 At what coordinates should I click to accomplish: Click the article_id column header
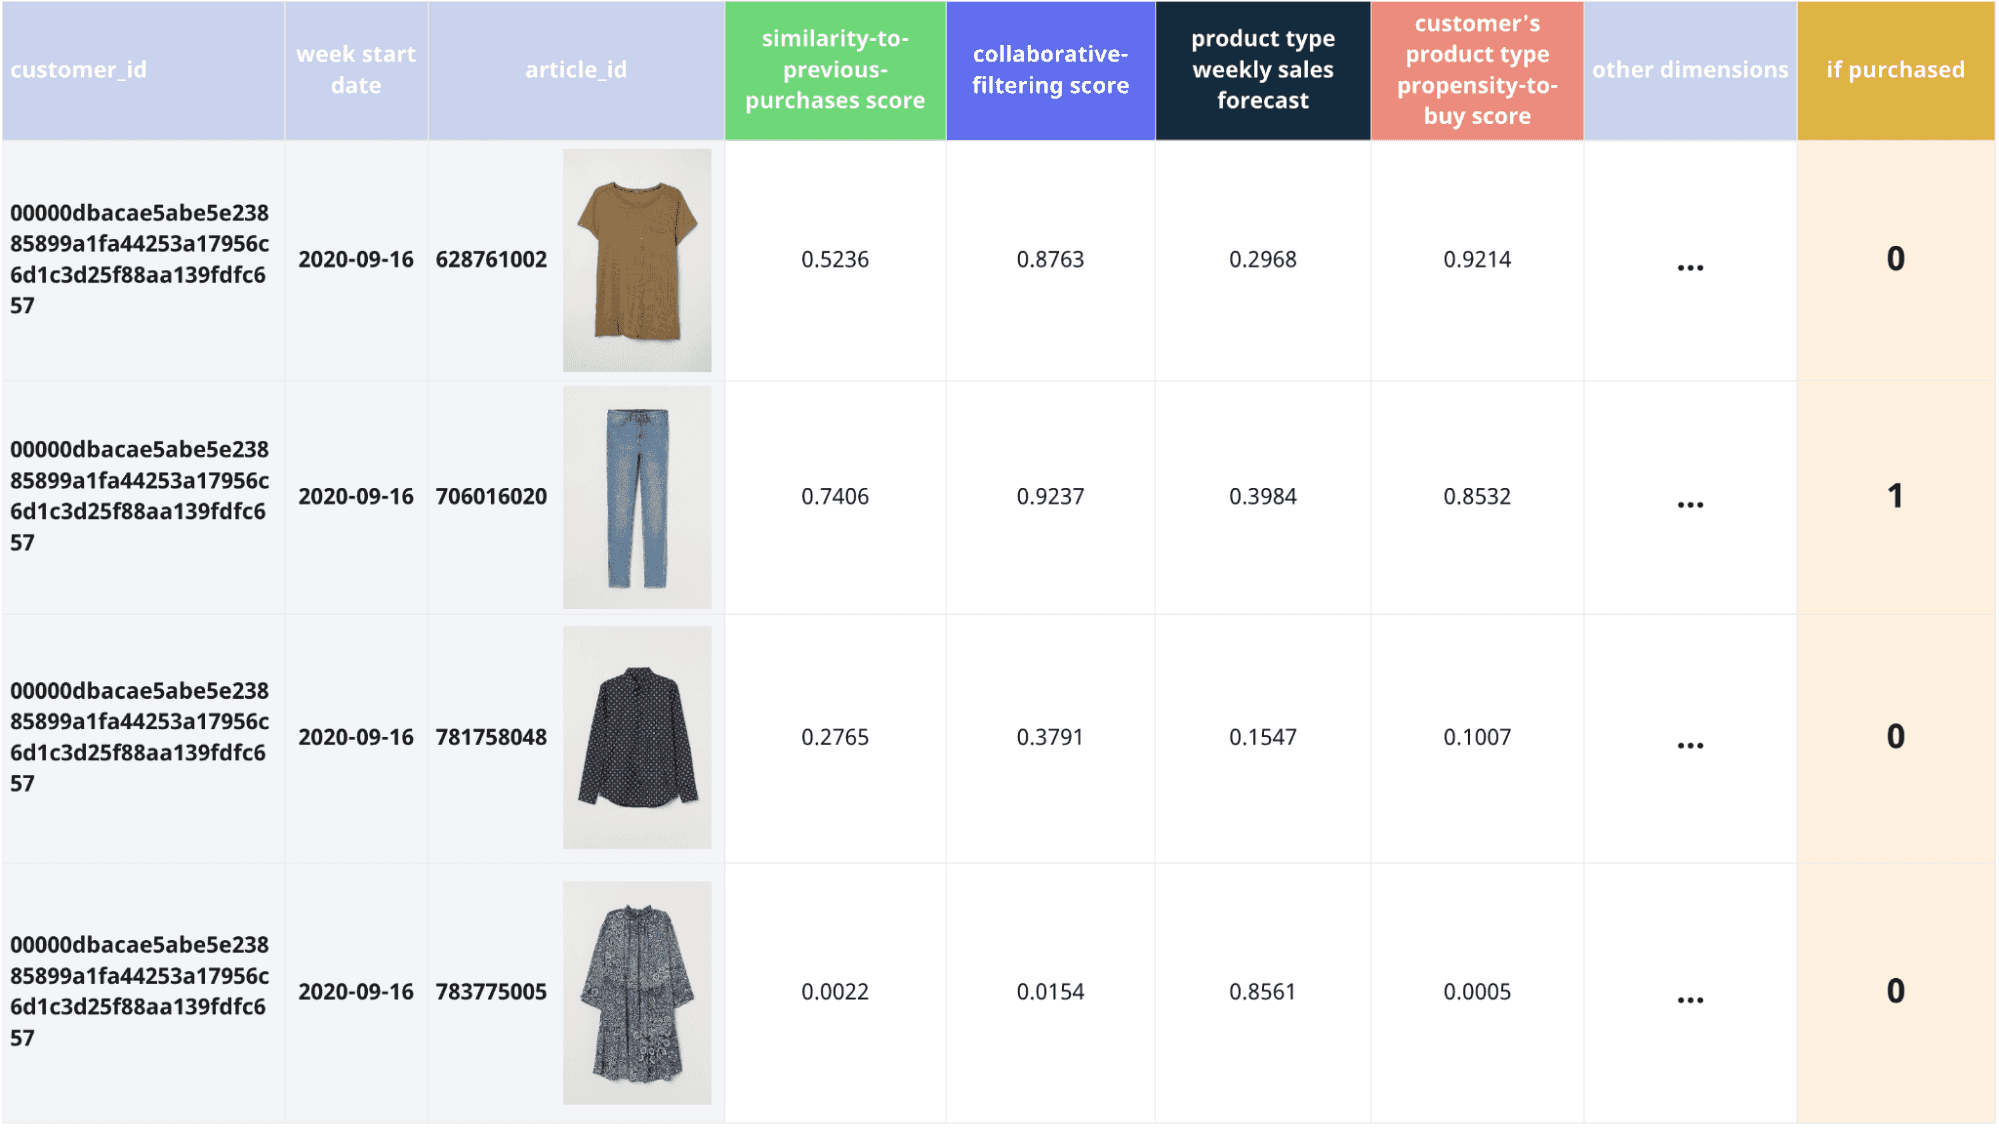pos(576,70)
